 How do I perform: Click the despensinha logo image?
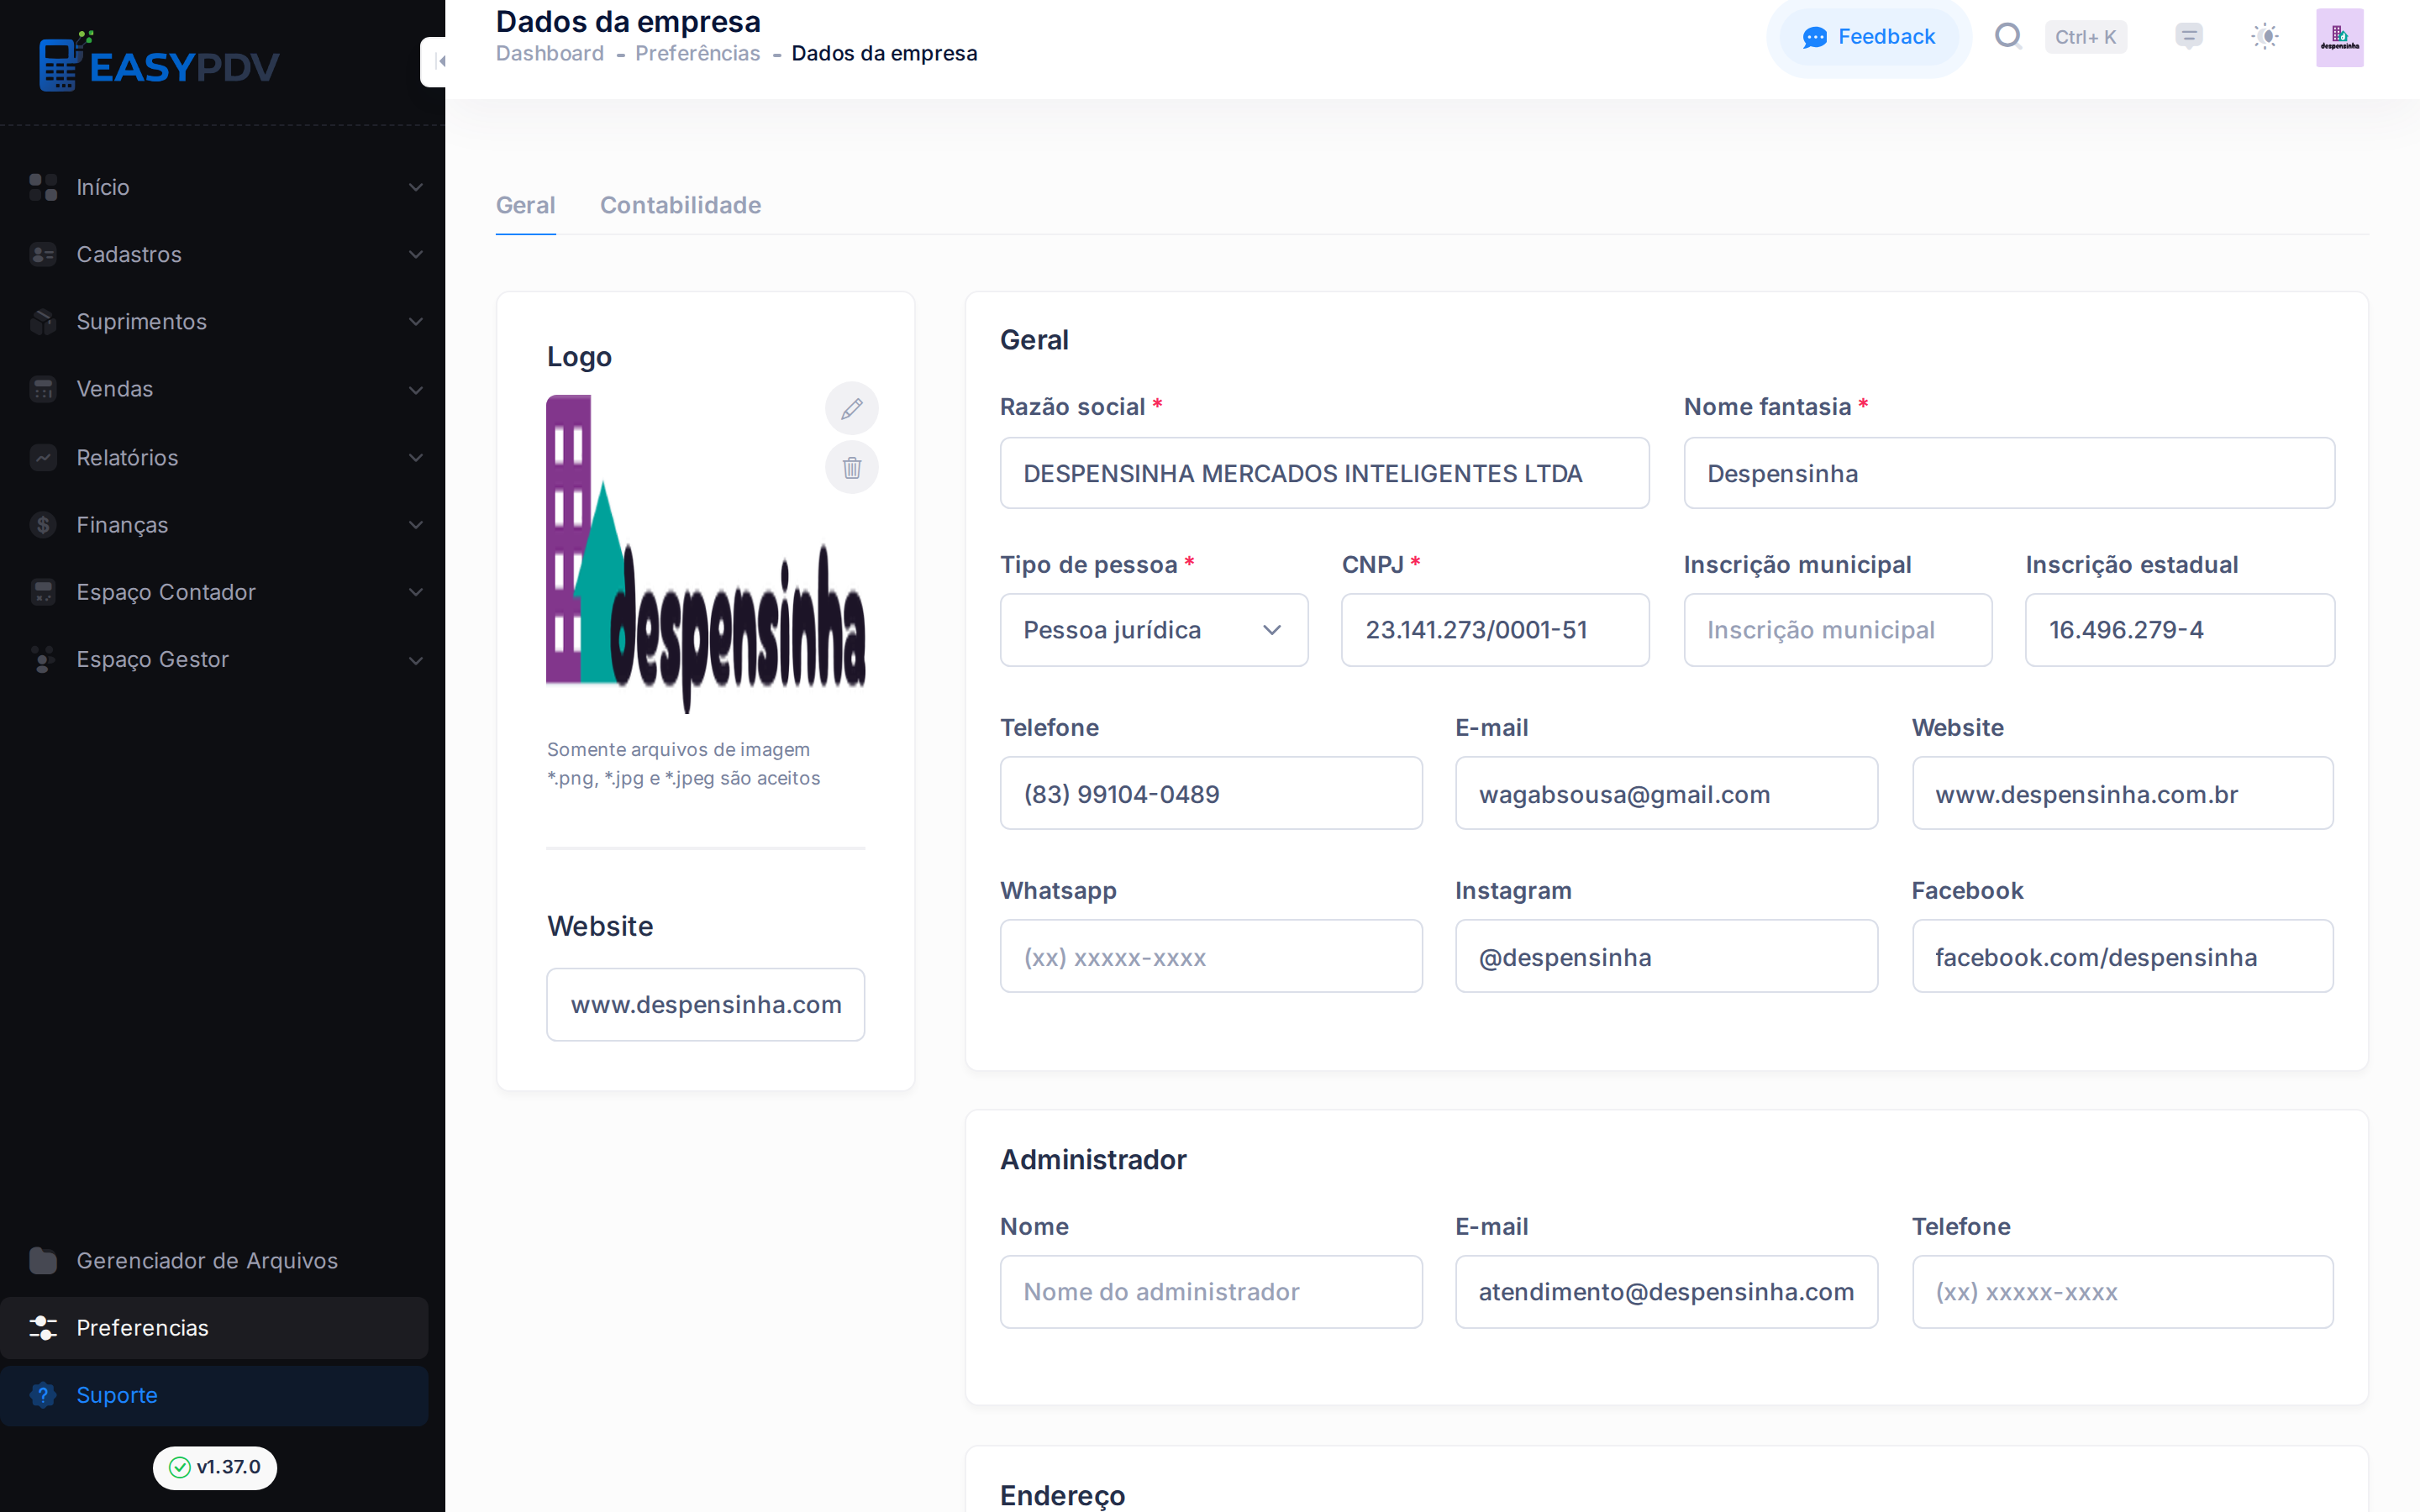pyautogui.click(x=705, y=553)
